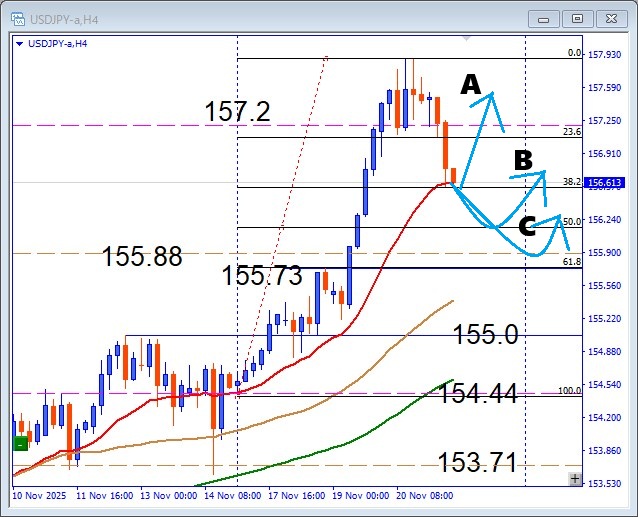Select the 155.73 text label
Image resolution: width=638 pixels, height=517 pixels.
click(x=262, y=277)
